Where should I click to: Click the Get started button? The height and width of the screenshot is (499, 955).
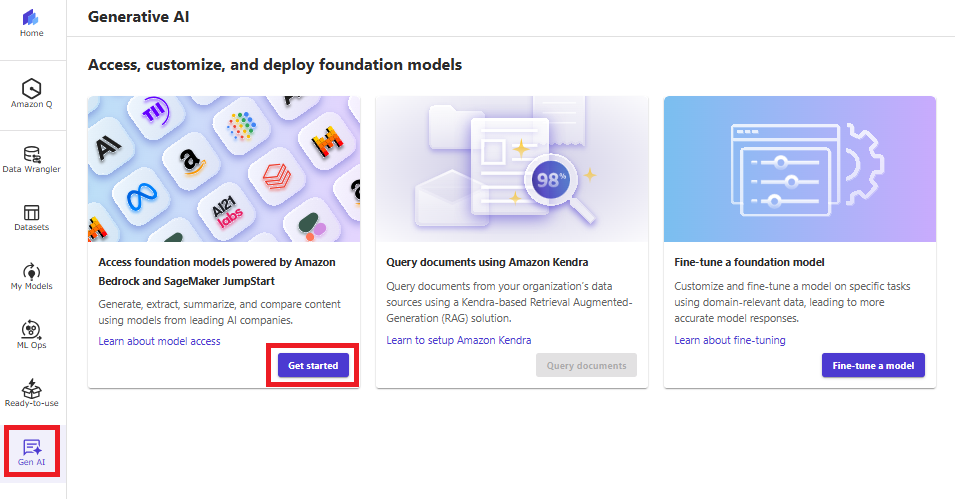[313, 366]
